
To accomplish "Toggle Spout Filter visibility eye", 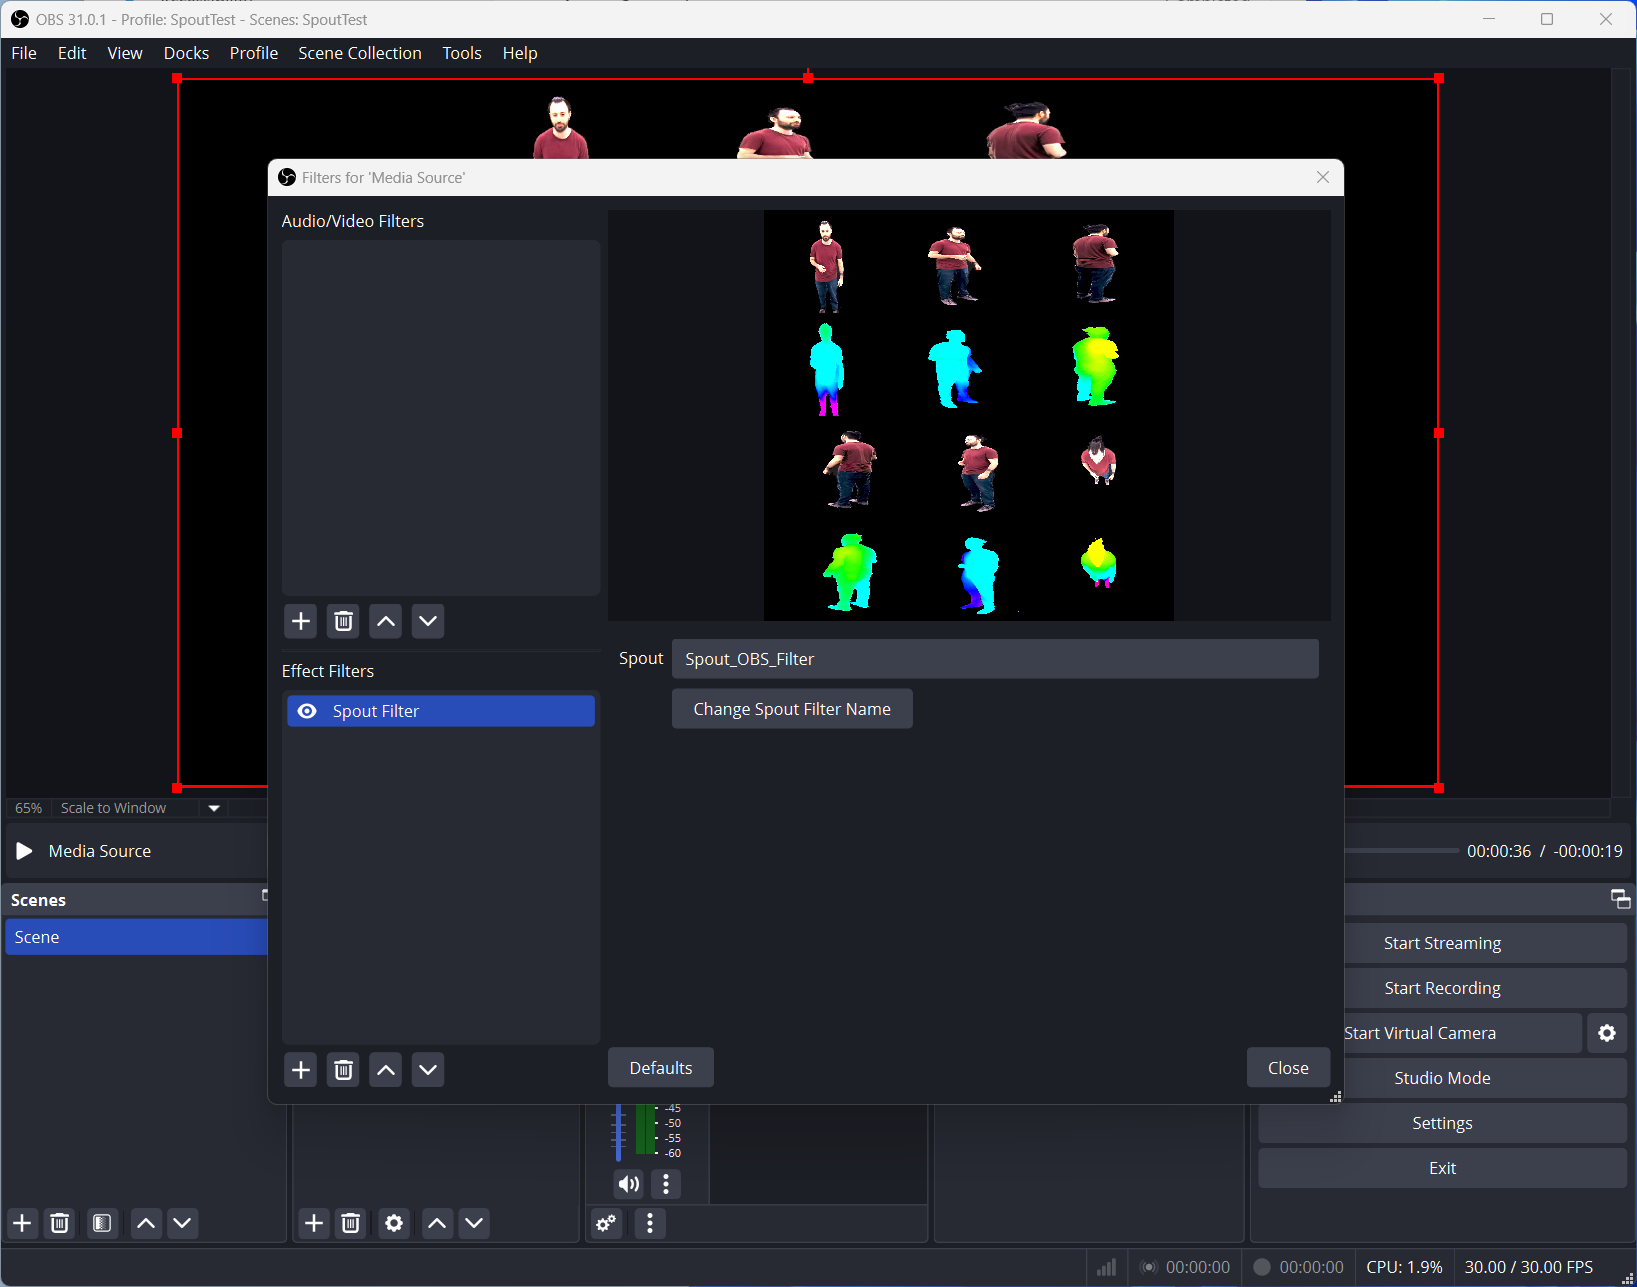I will pyautogui.click(x=307, y=711).
